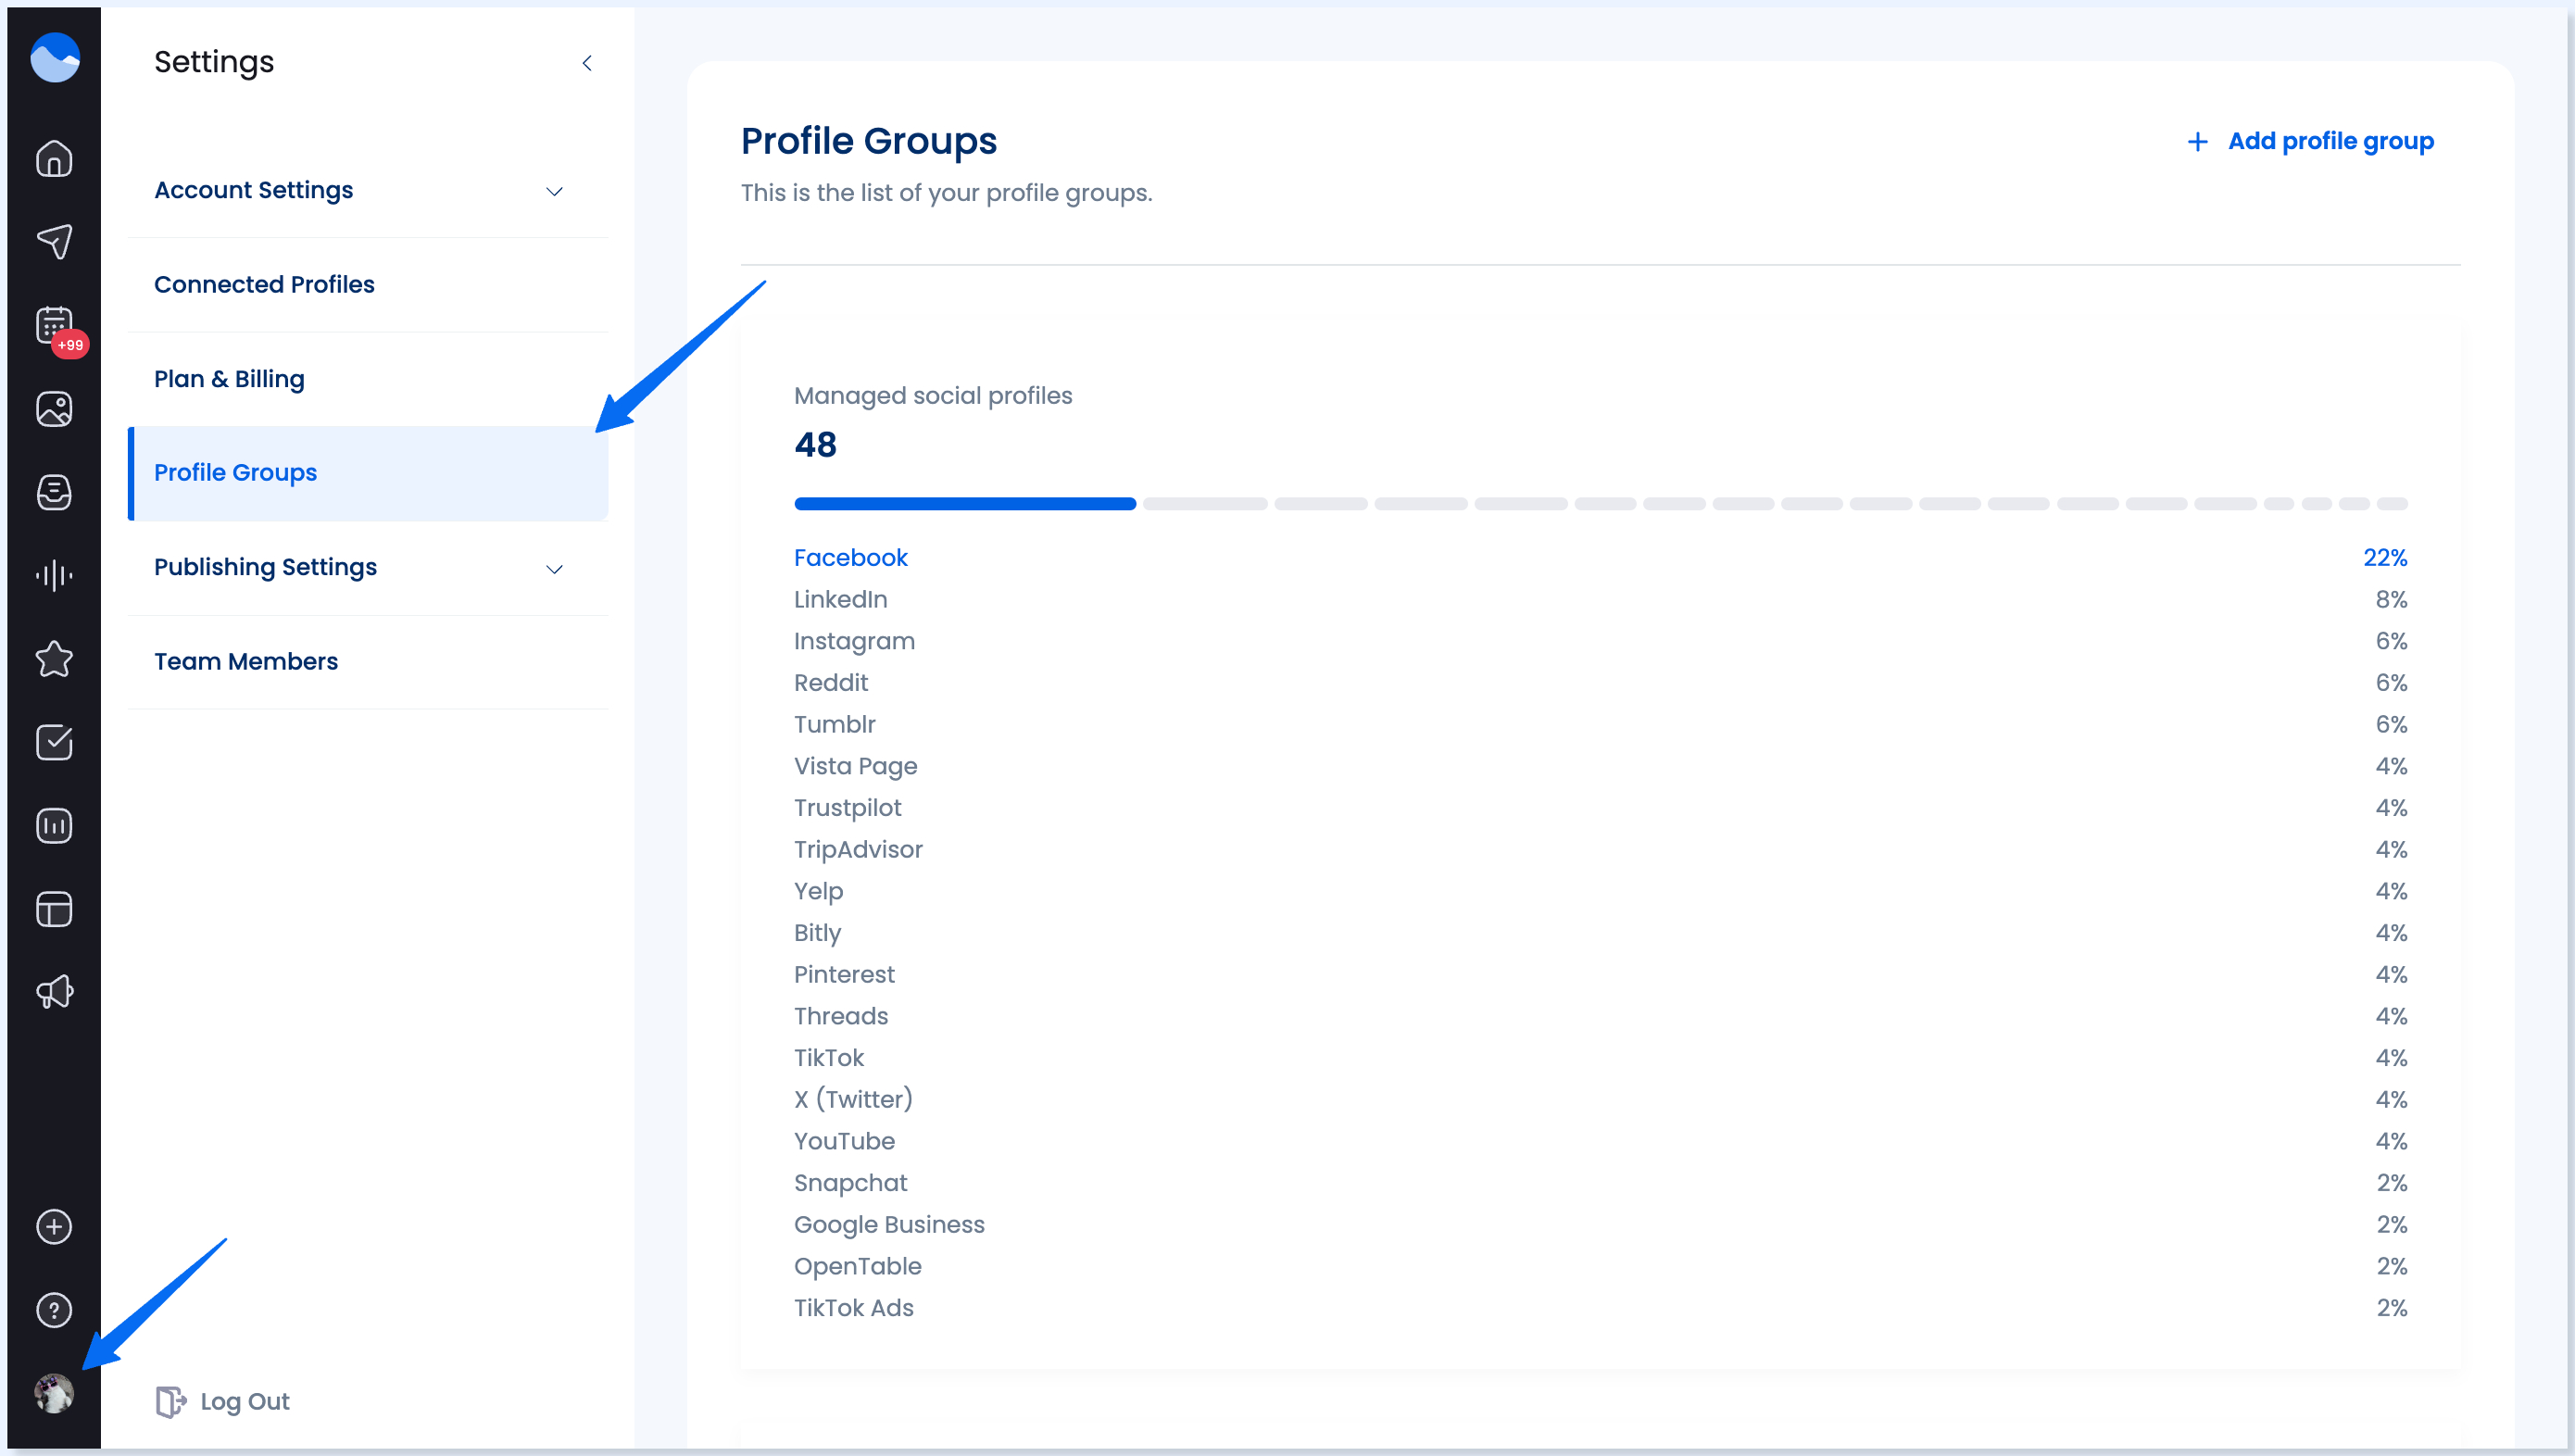Select the Instagram row label
Screen dimensions: 2575x1456
tap(854, 641)
